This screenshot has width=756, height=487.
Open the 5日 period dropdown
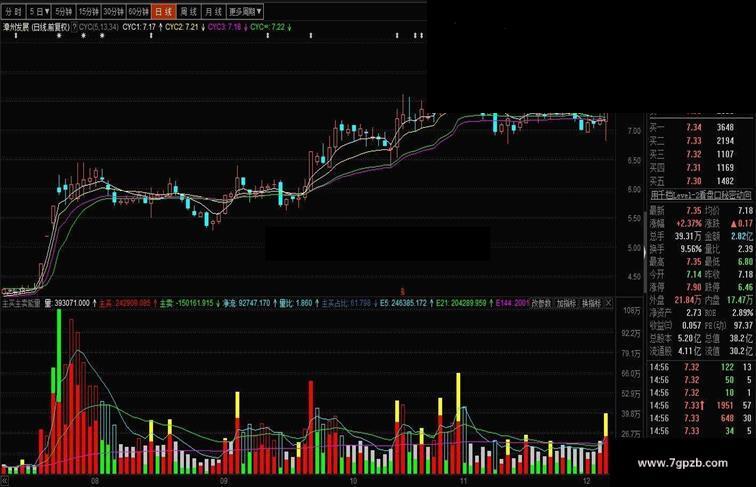[39, 11]
